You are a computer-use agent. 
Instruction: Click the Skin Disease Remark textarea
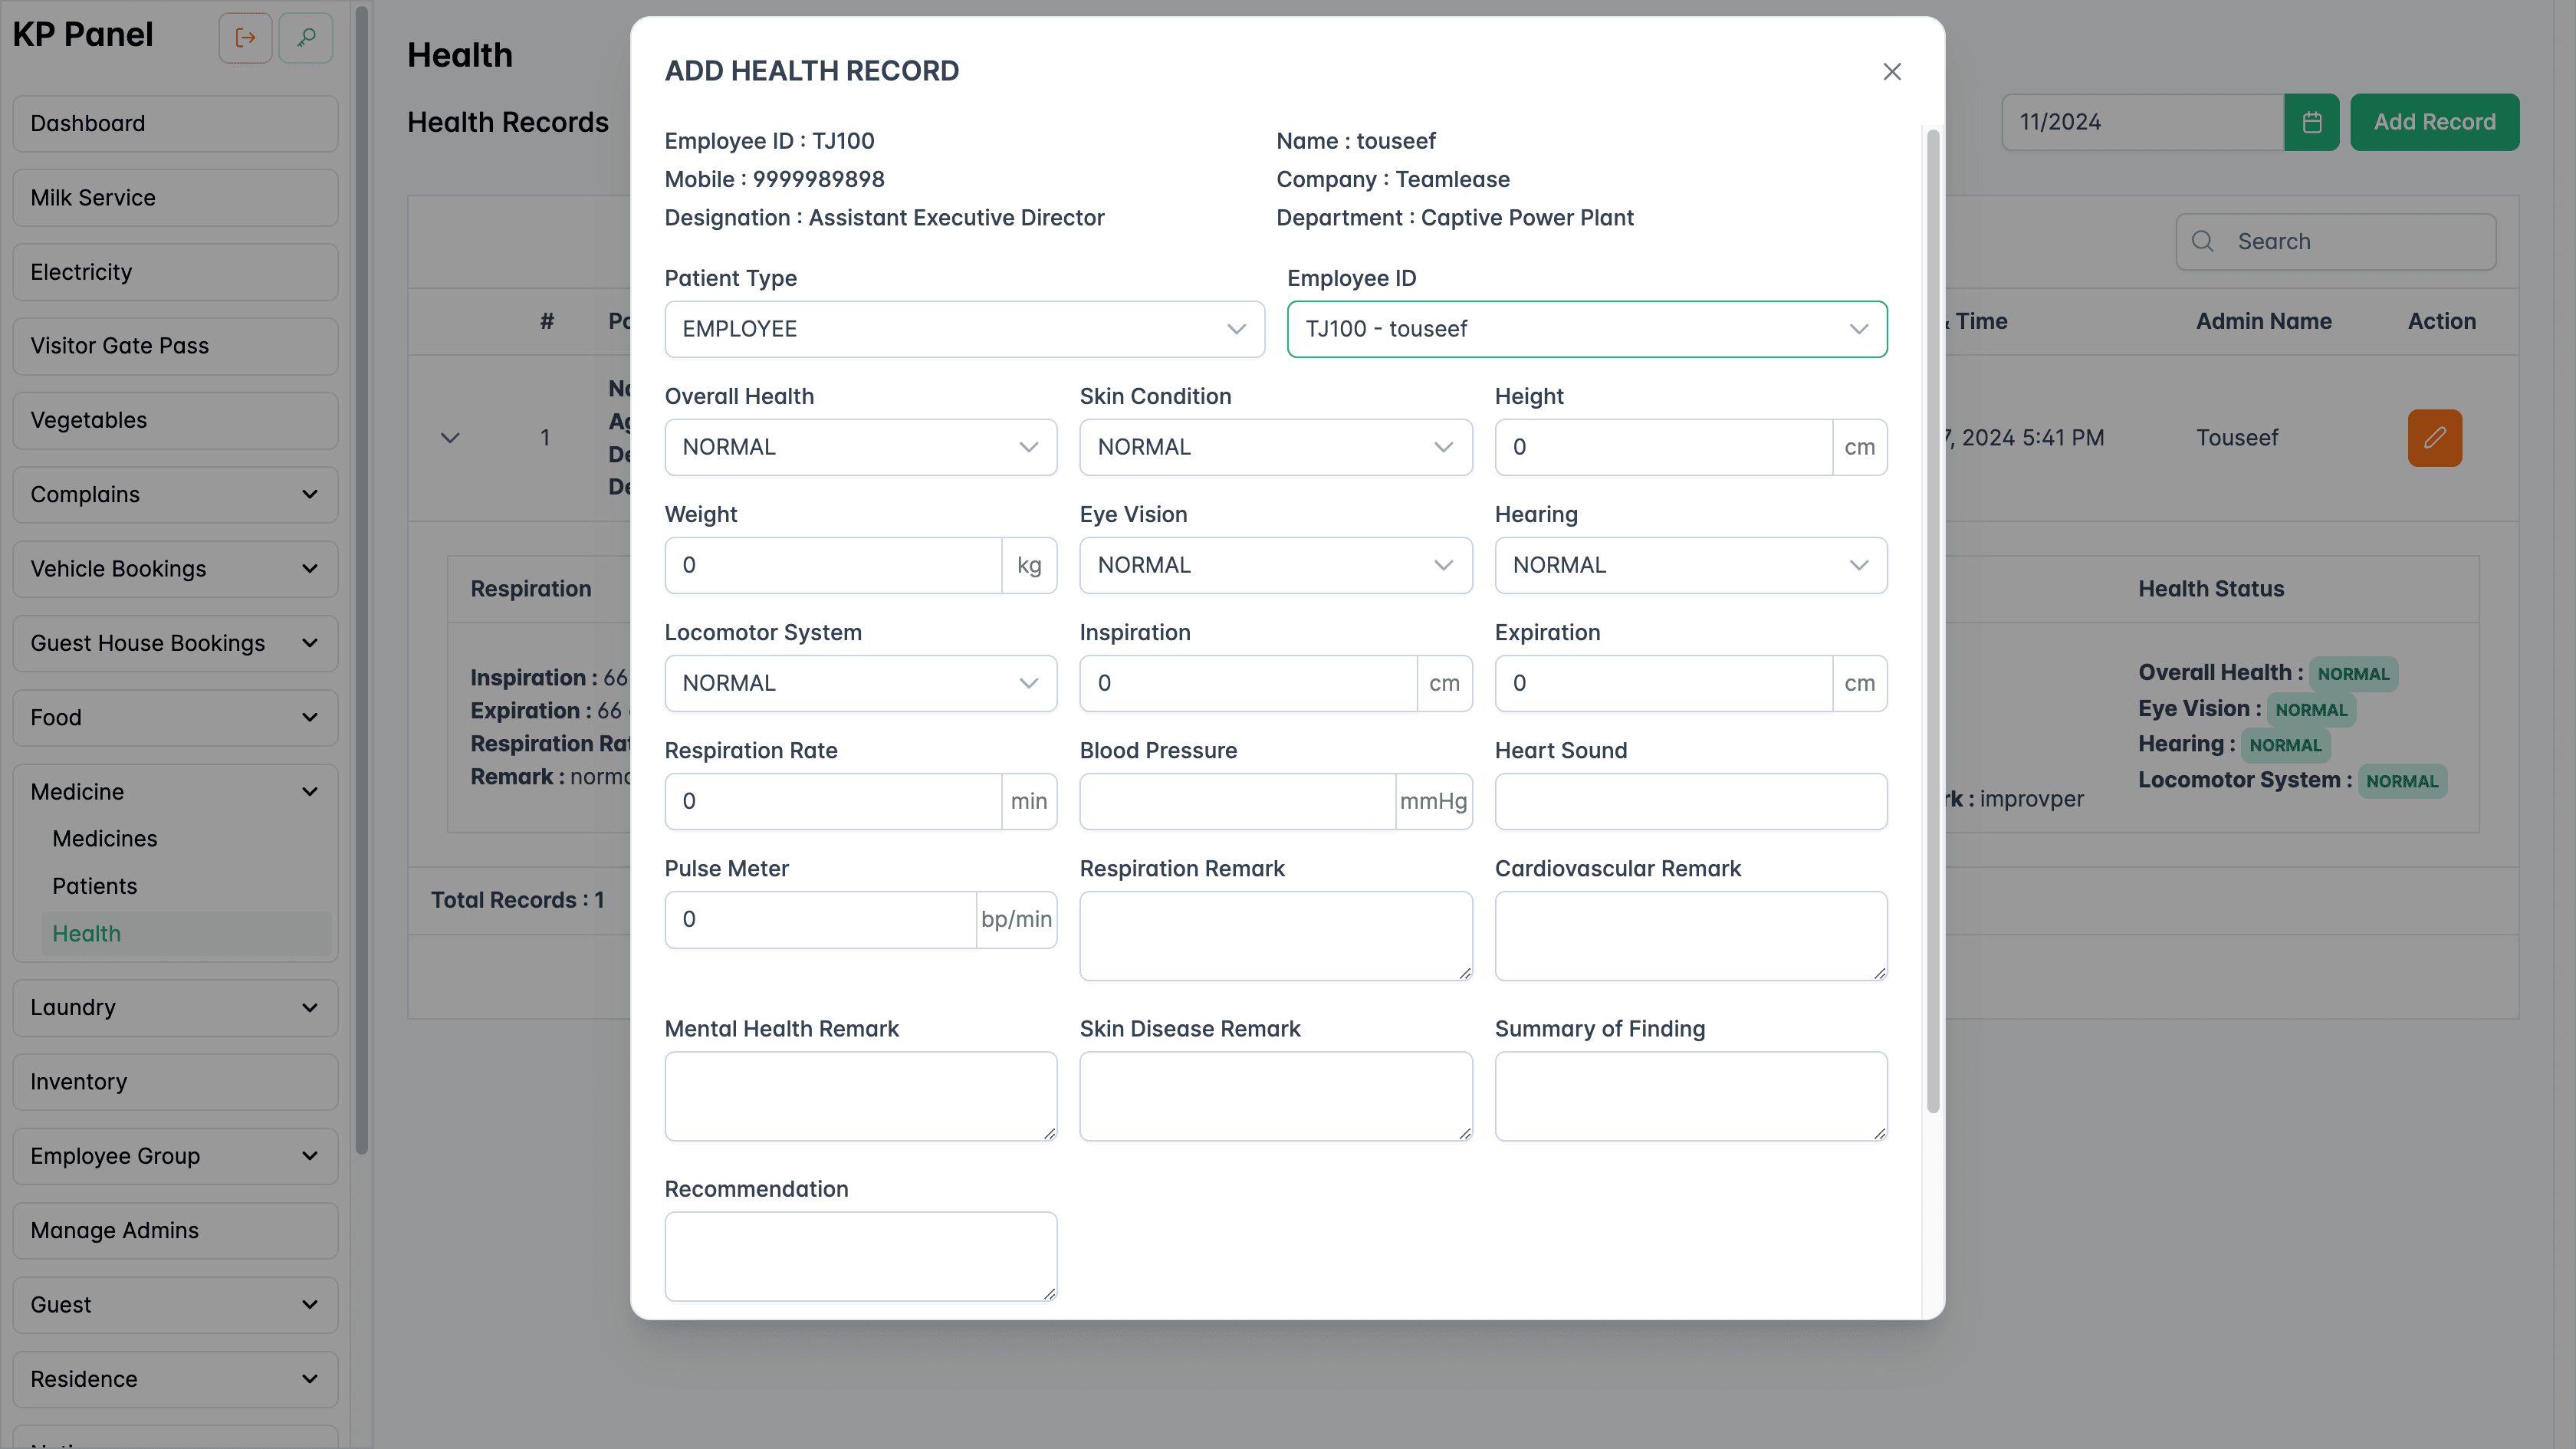pyautogui.click(x=1275, y=1096)
